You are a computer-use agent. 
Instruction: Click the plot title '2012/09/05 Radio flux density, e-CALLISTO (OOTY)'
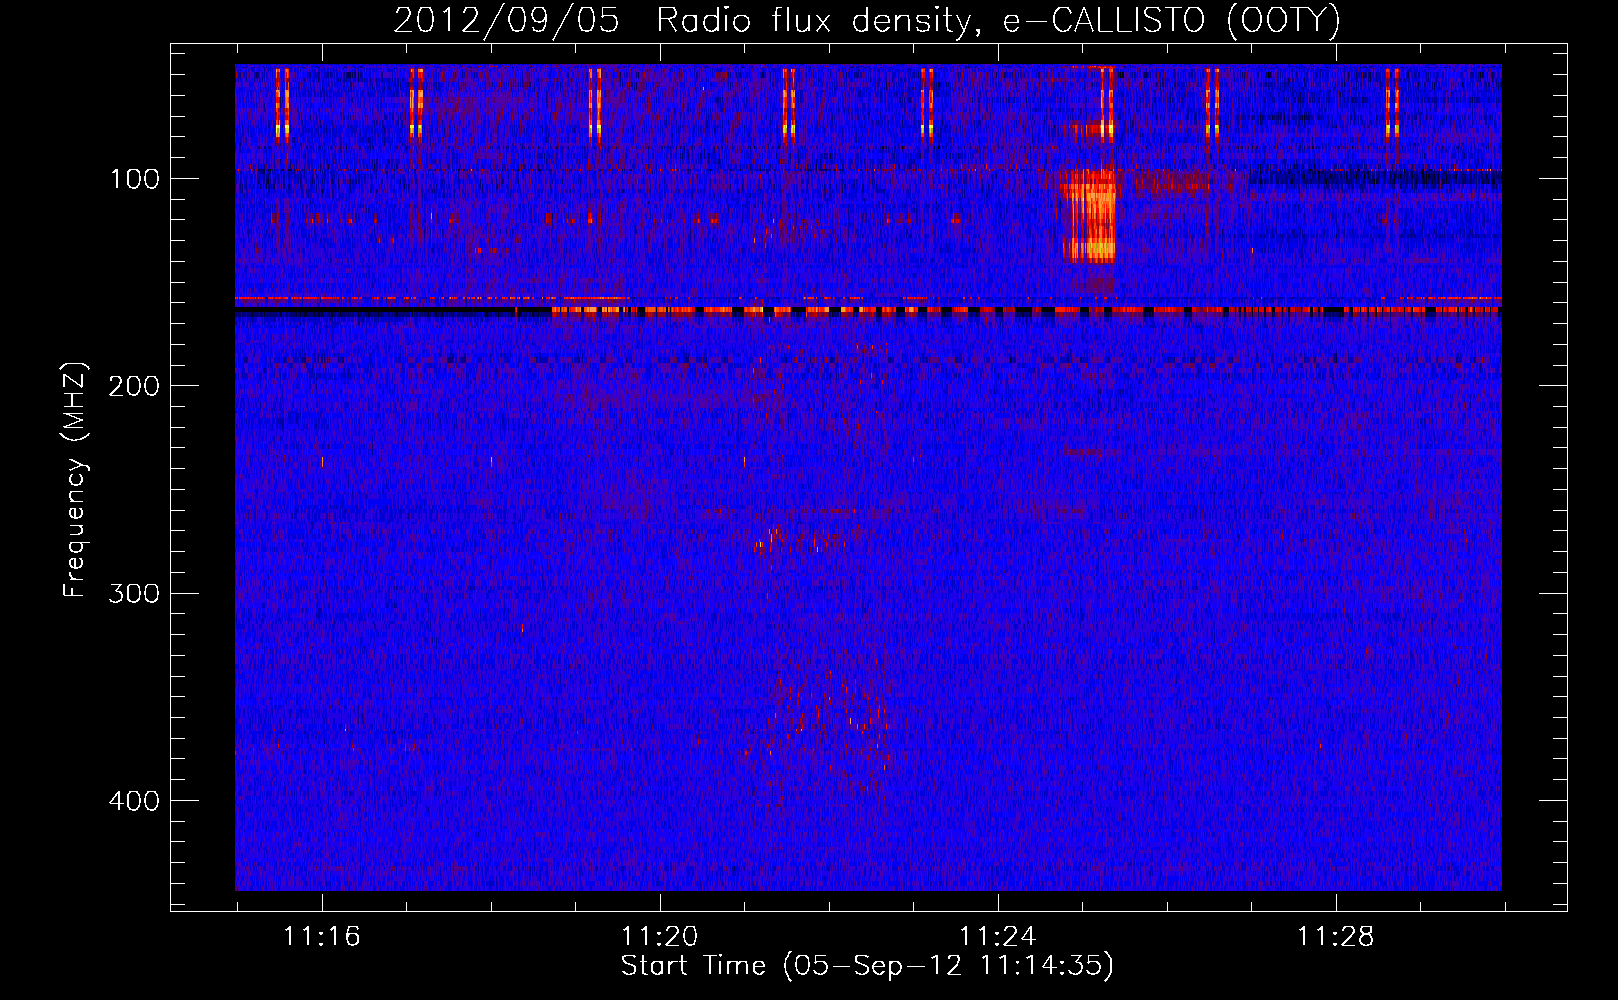point(867,20)
